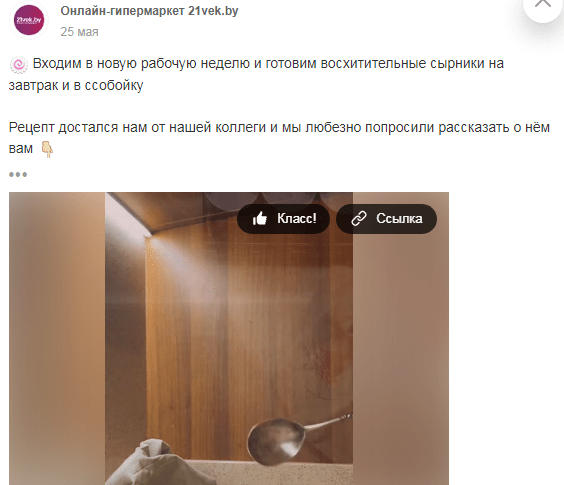Close the post with the X button
564x485 pixels.
(x=543, y=5)
